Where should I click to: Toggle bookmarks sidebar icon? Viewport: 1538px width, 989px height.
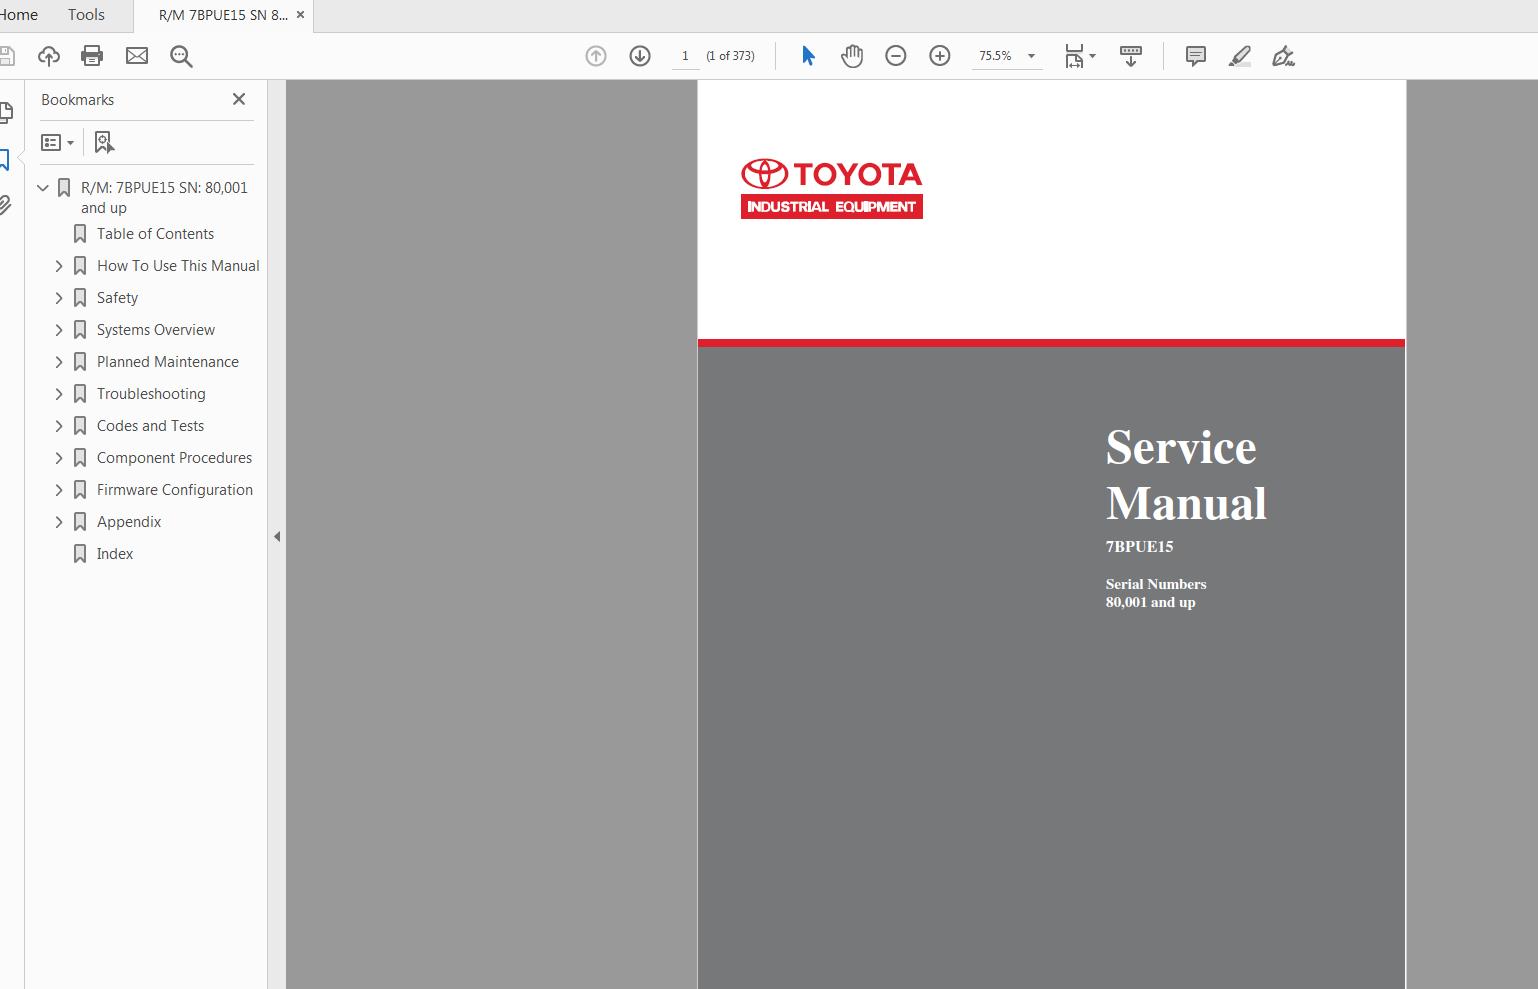pos(5,159)
